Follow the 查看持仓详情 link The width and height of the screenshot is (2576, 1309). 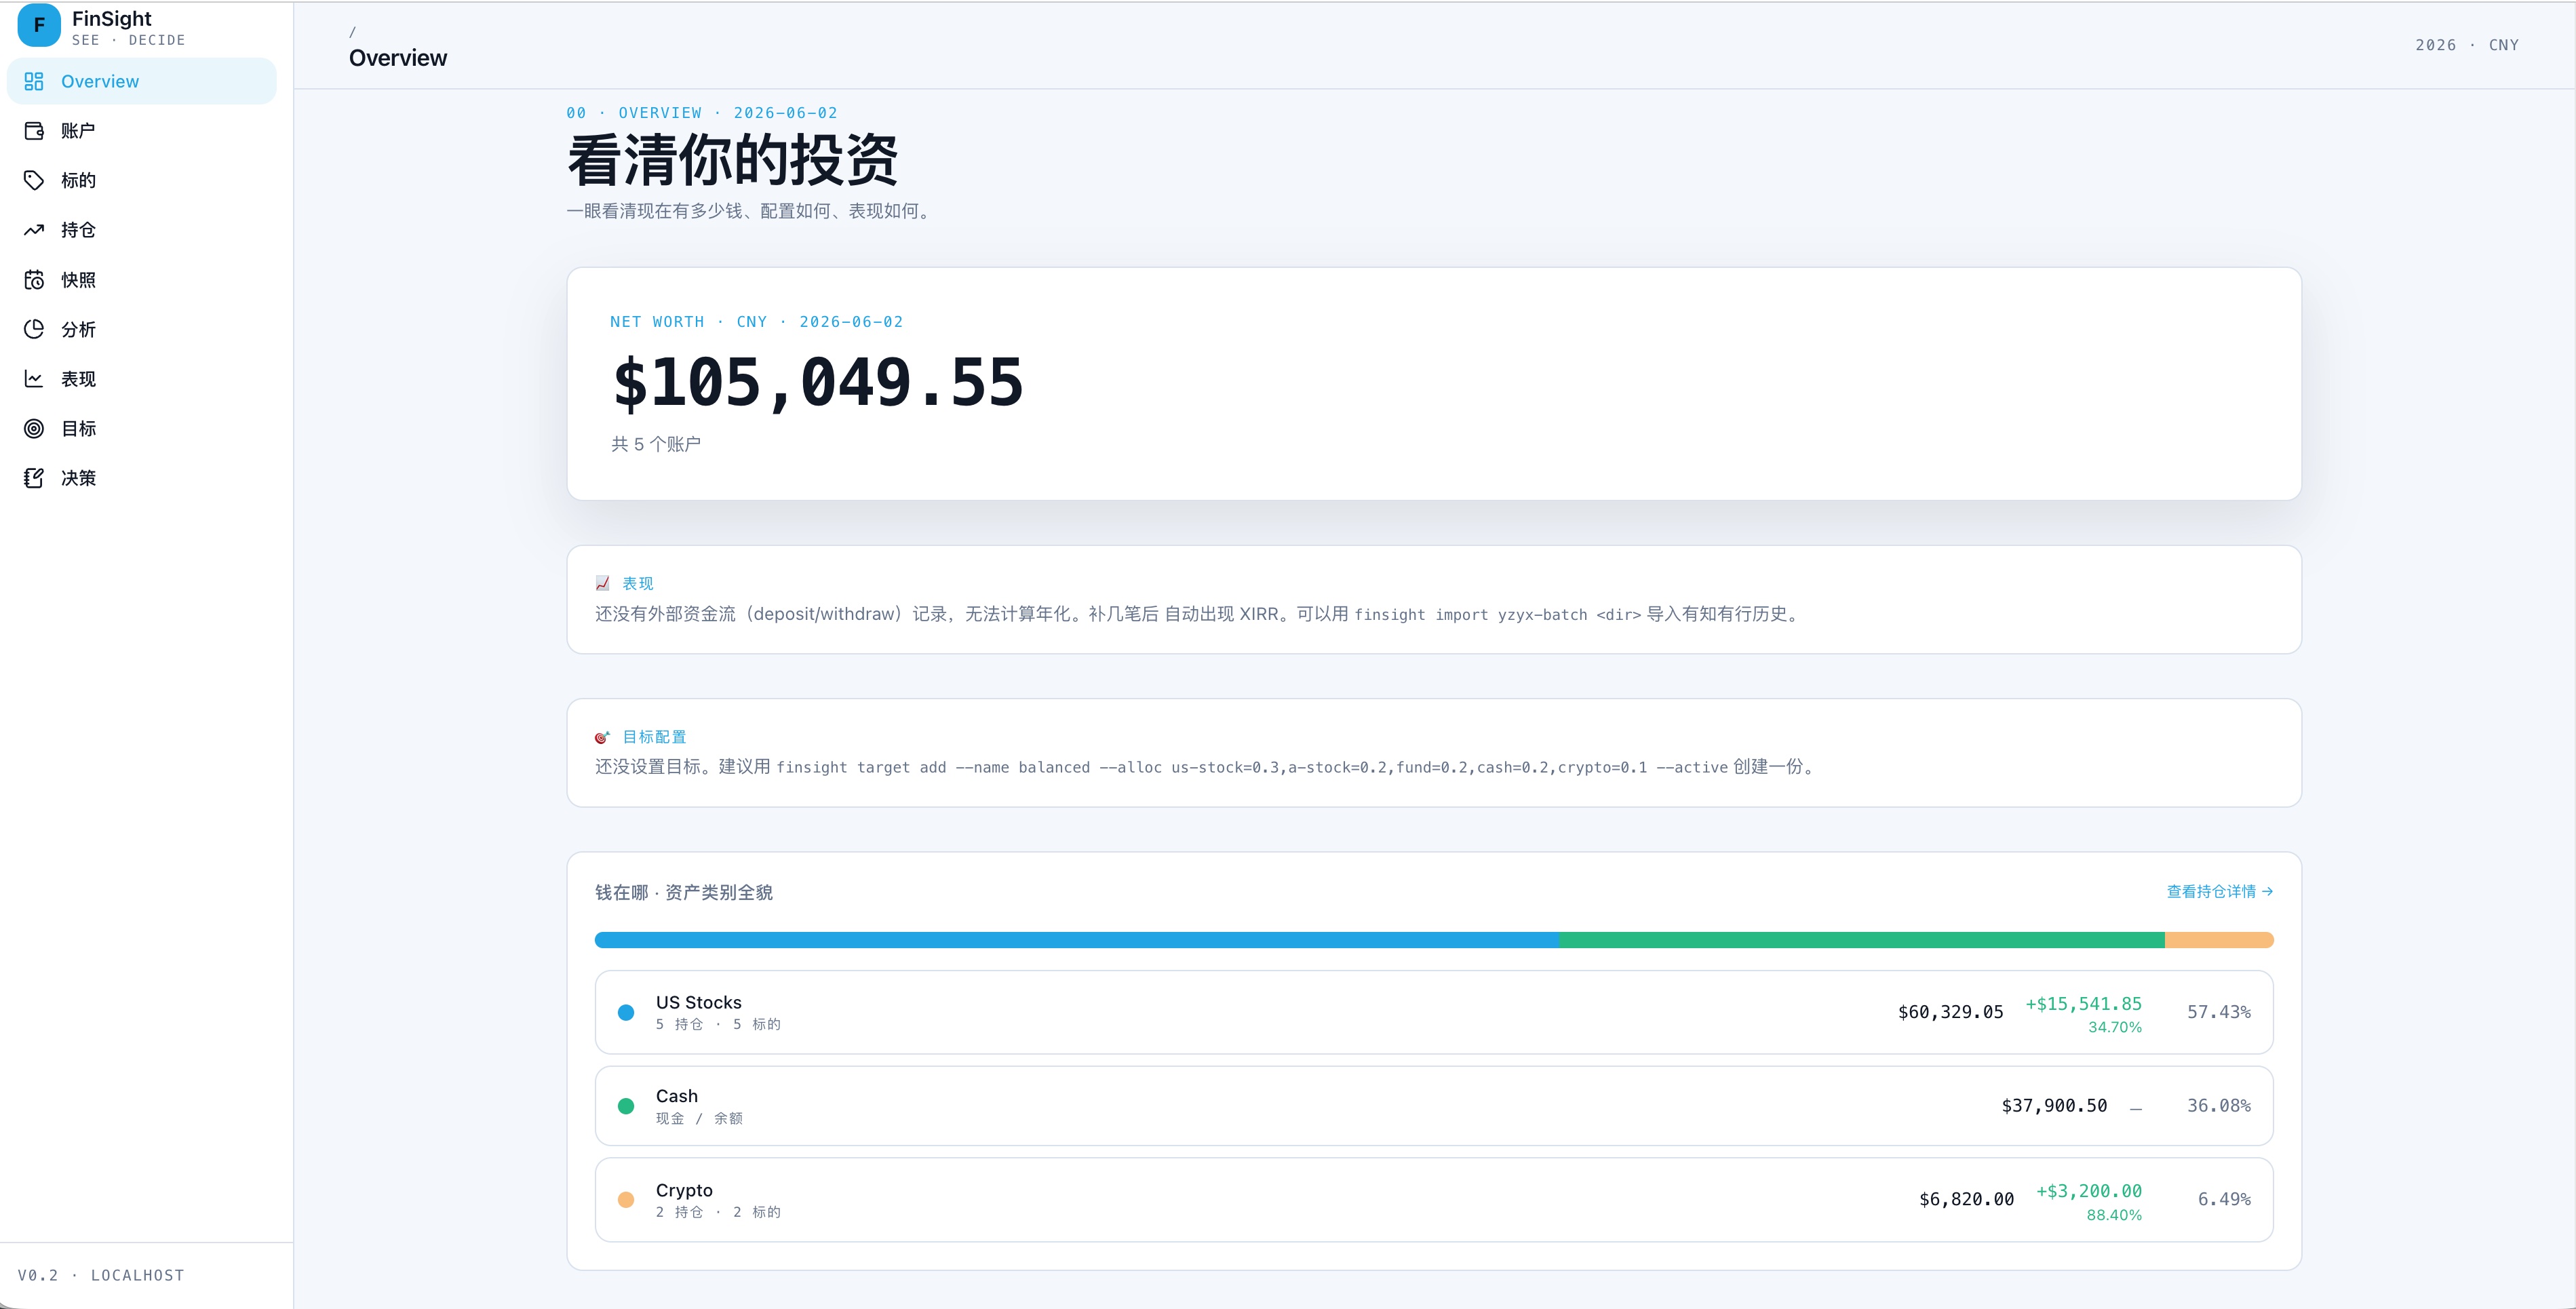(x=2219, y=891)
